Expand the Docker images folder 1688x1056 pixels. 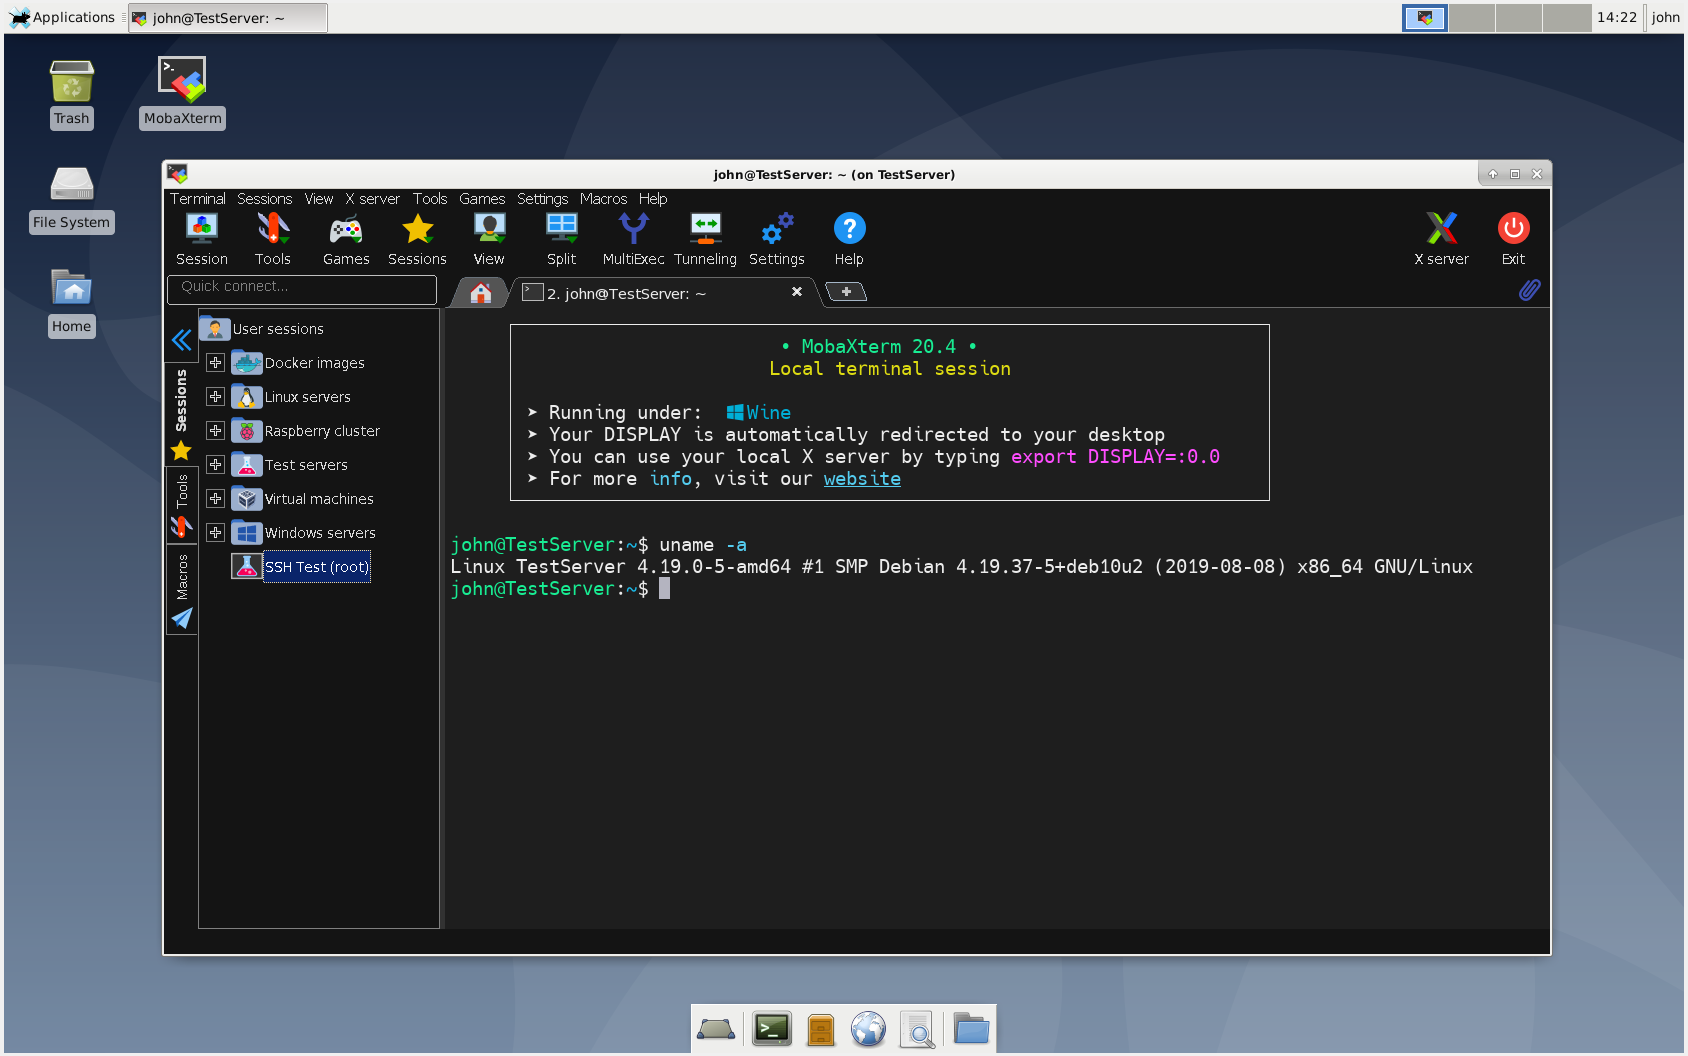pos(215,363)
